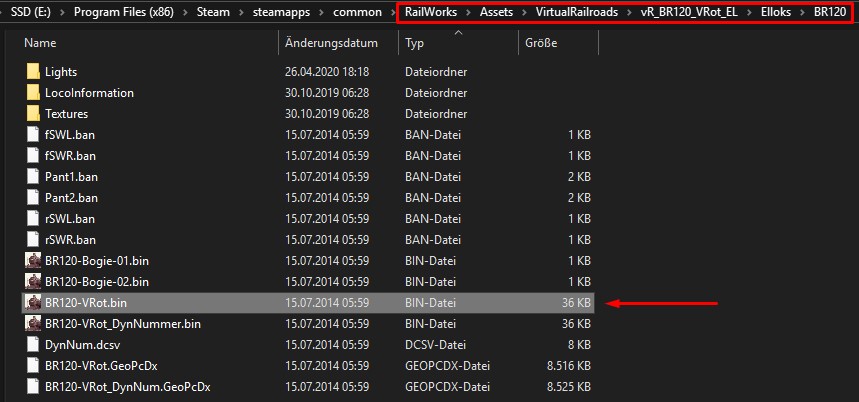Expand chevron after VirtualRailroads breadcrumb
The height and width of the screenshot is (402, 859).
point(629,13)
